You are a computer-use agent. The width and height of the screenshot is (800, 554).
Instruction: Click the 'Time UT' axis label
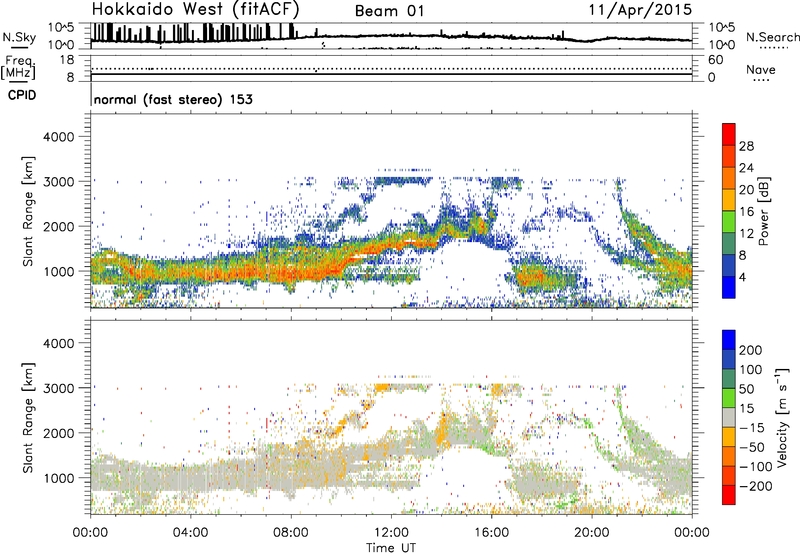(x=391, y=547)
